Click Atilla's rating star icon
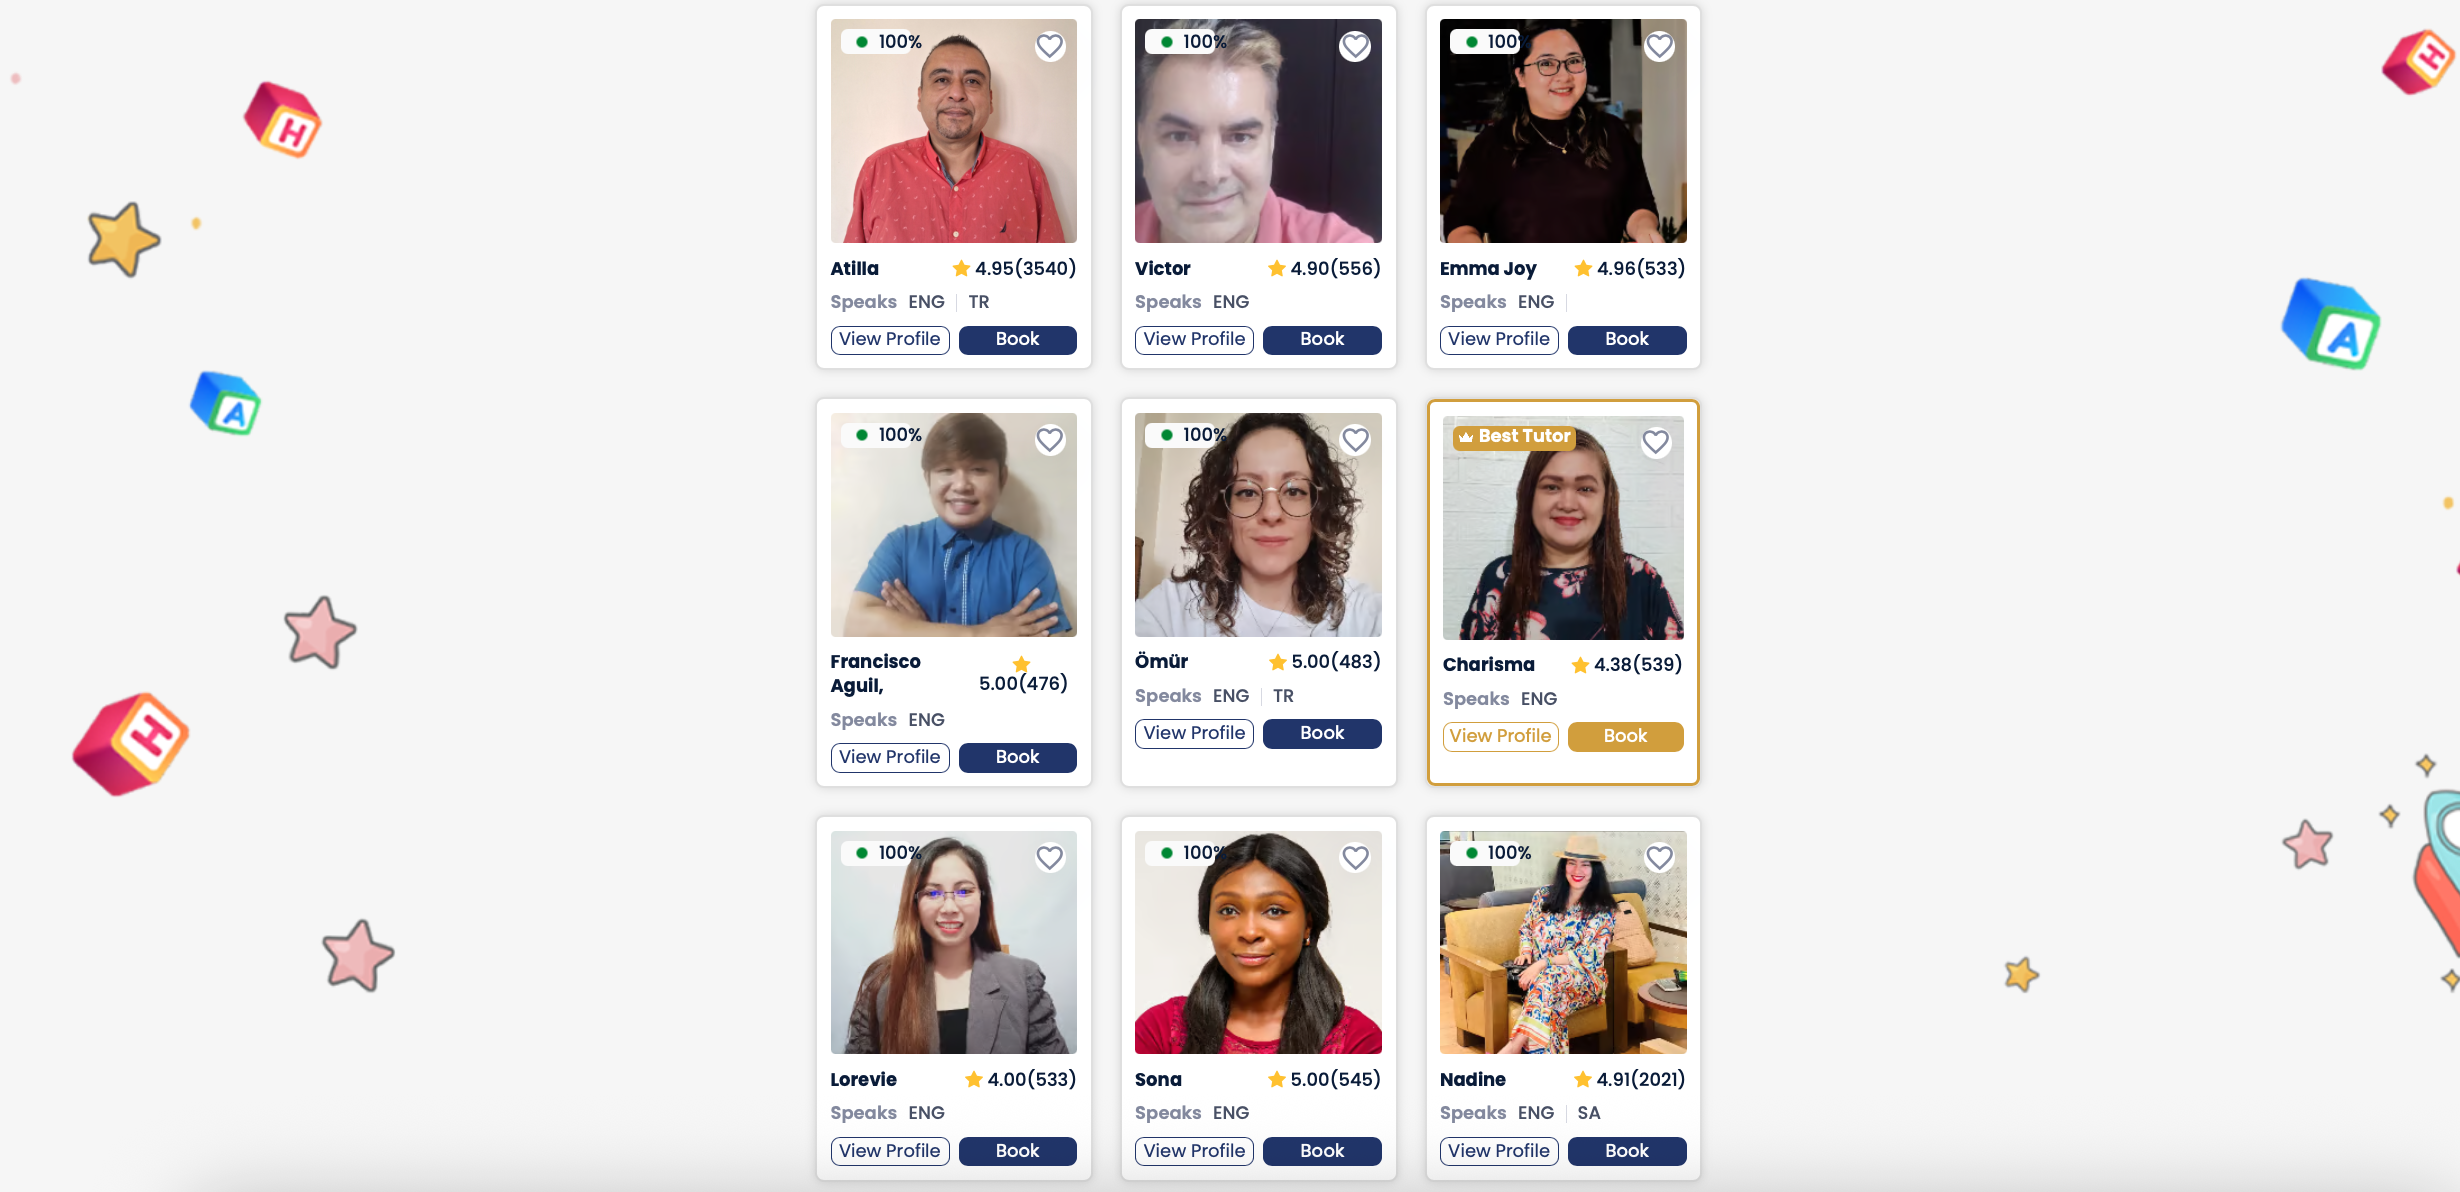Screen dimensions: 2460x1192 [x=961, y=268]
